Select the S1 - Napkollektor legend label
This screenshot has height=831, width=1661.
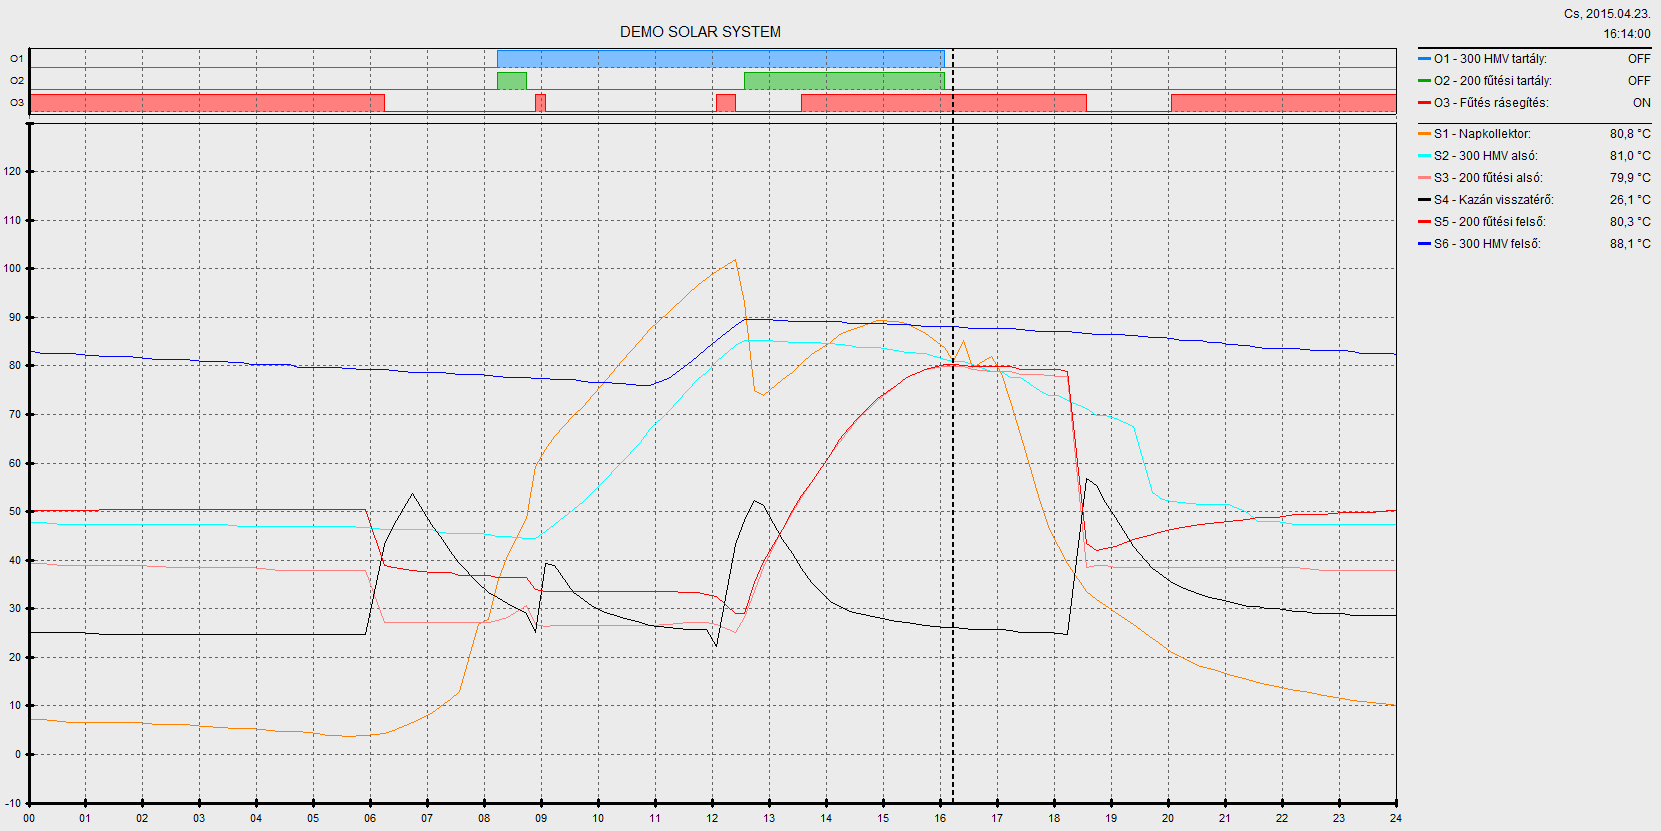pyautogui.click(x=1482, y=134)
